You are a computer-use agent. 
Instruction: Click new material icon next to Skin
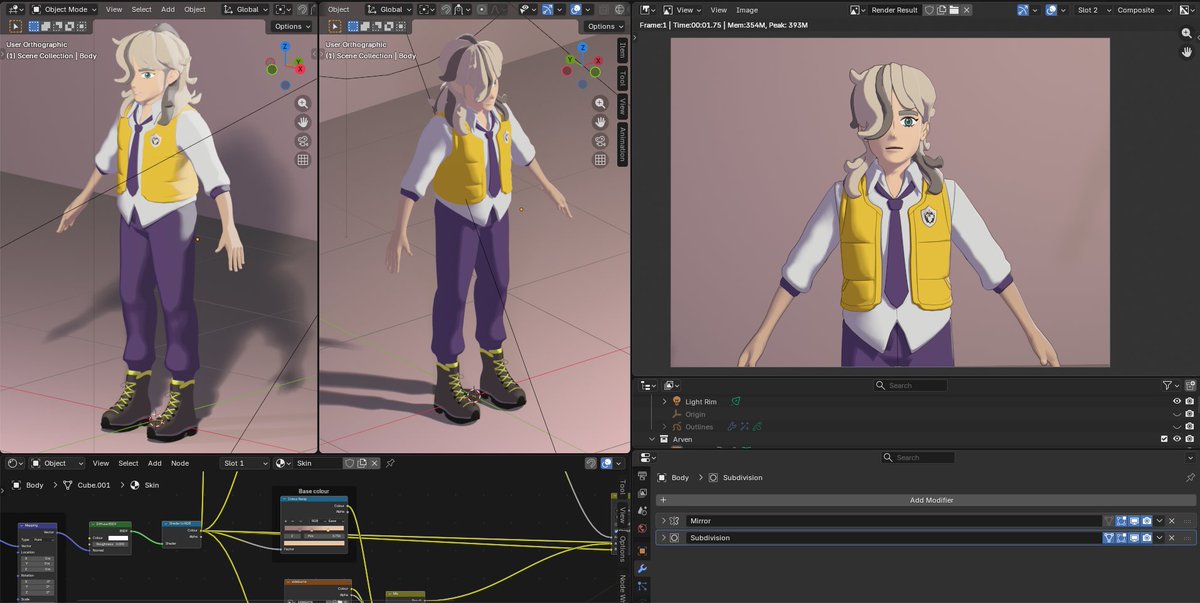click(x=362, y=463)
